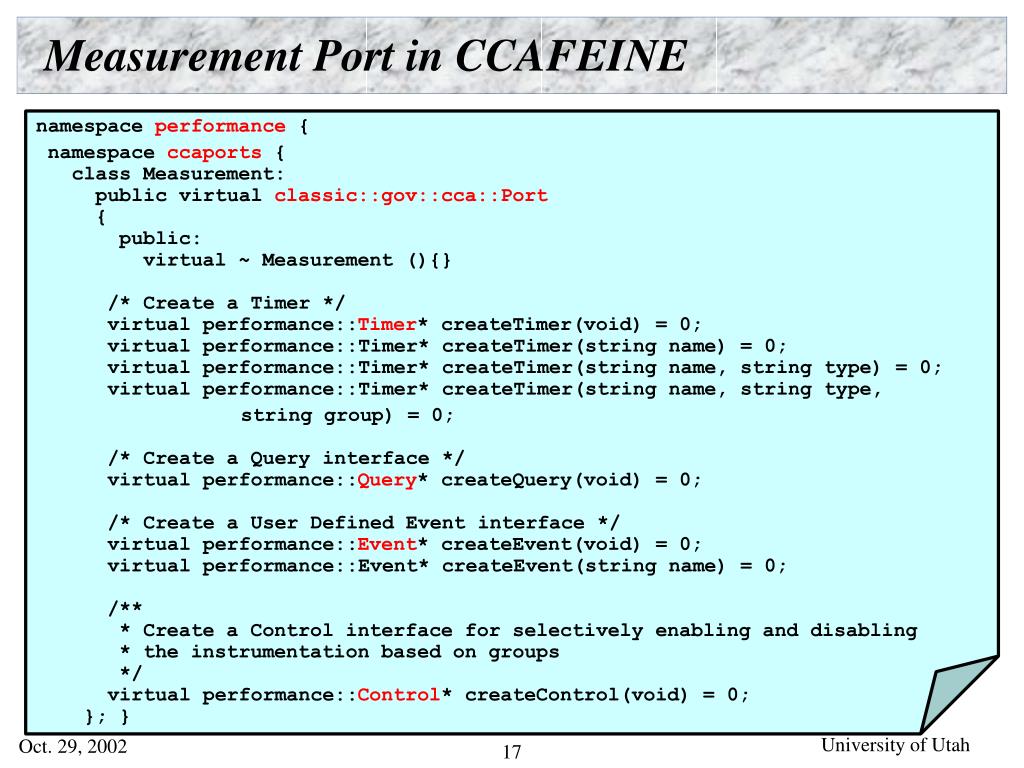This screenshot has width=1024, height=768.
Task: Click the slide title 'Measurement Port in CCAFEINE'
Action: (x=365, y=56)
